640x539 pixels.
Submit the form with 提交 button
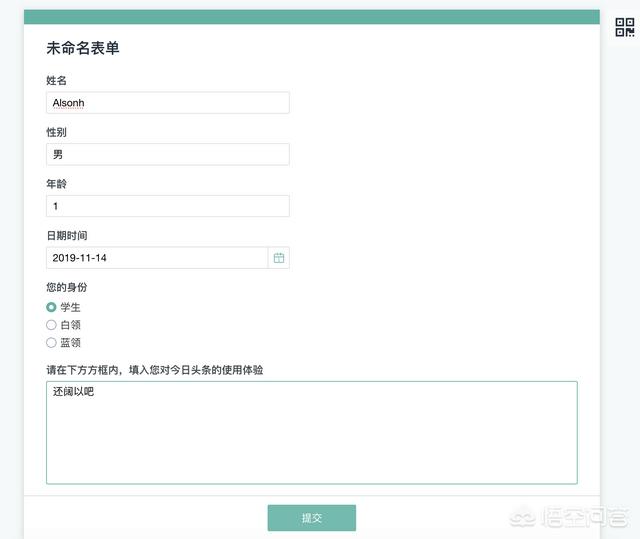(312, 518)
